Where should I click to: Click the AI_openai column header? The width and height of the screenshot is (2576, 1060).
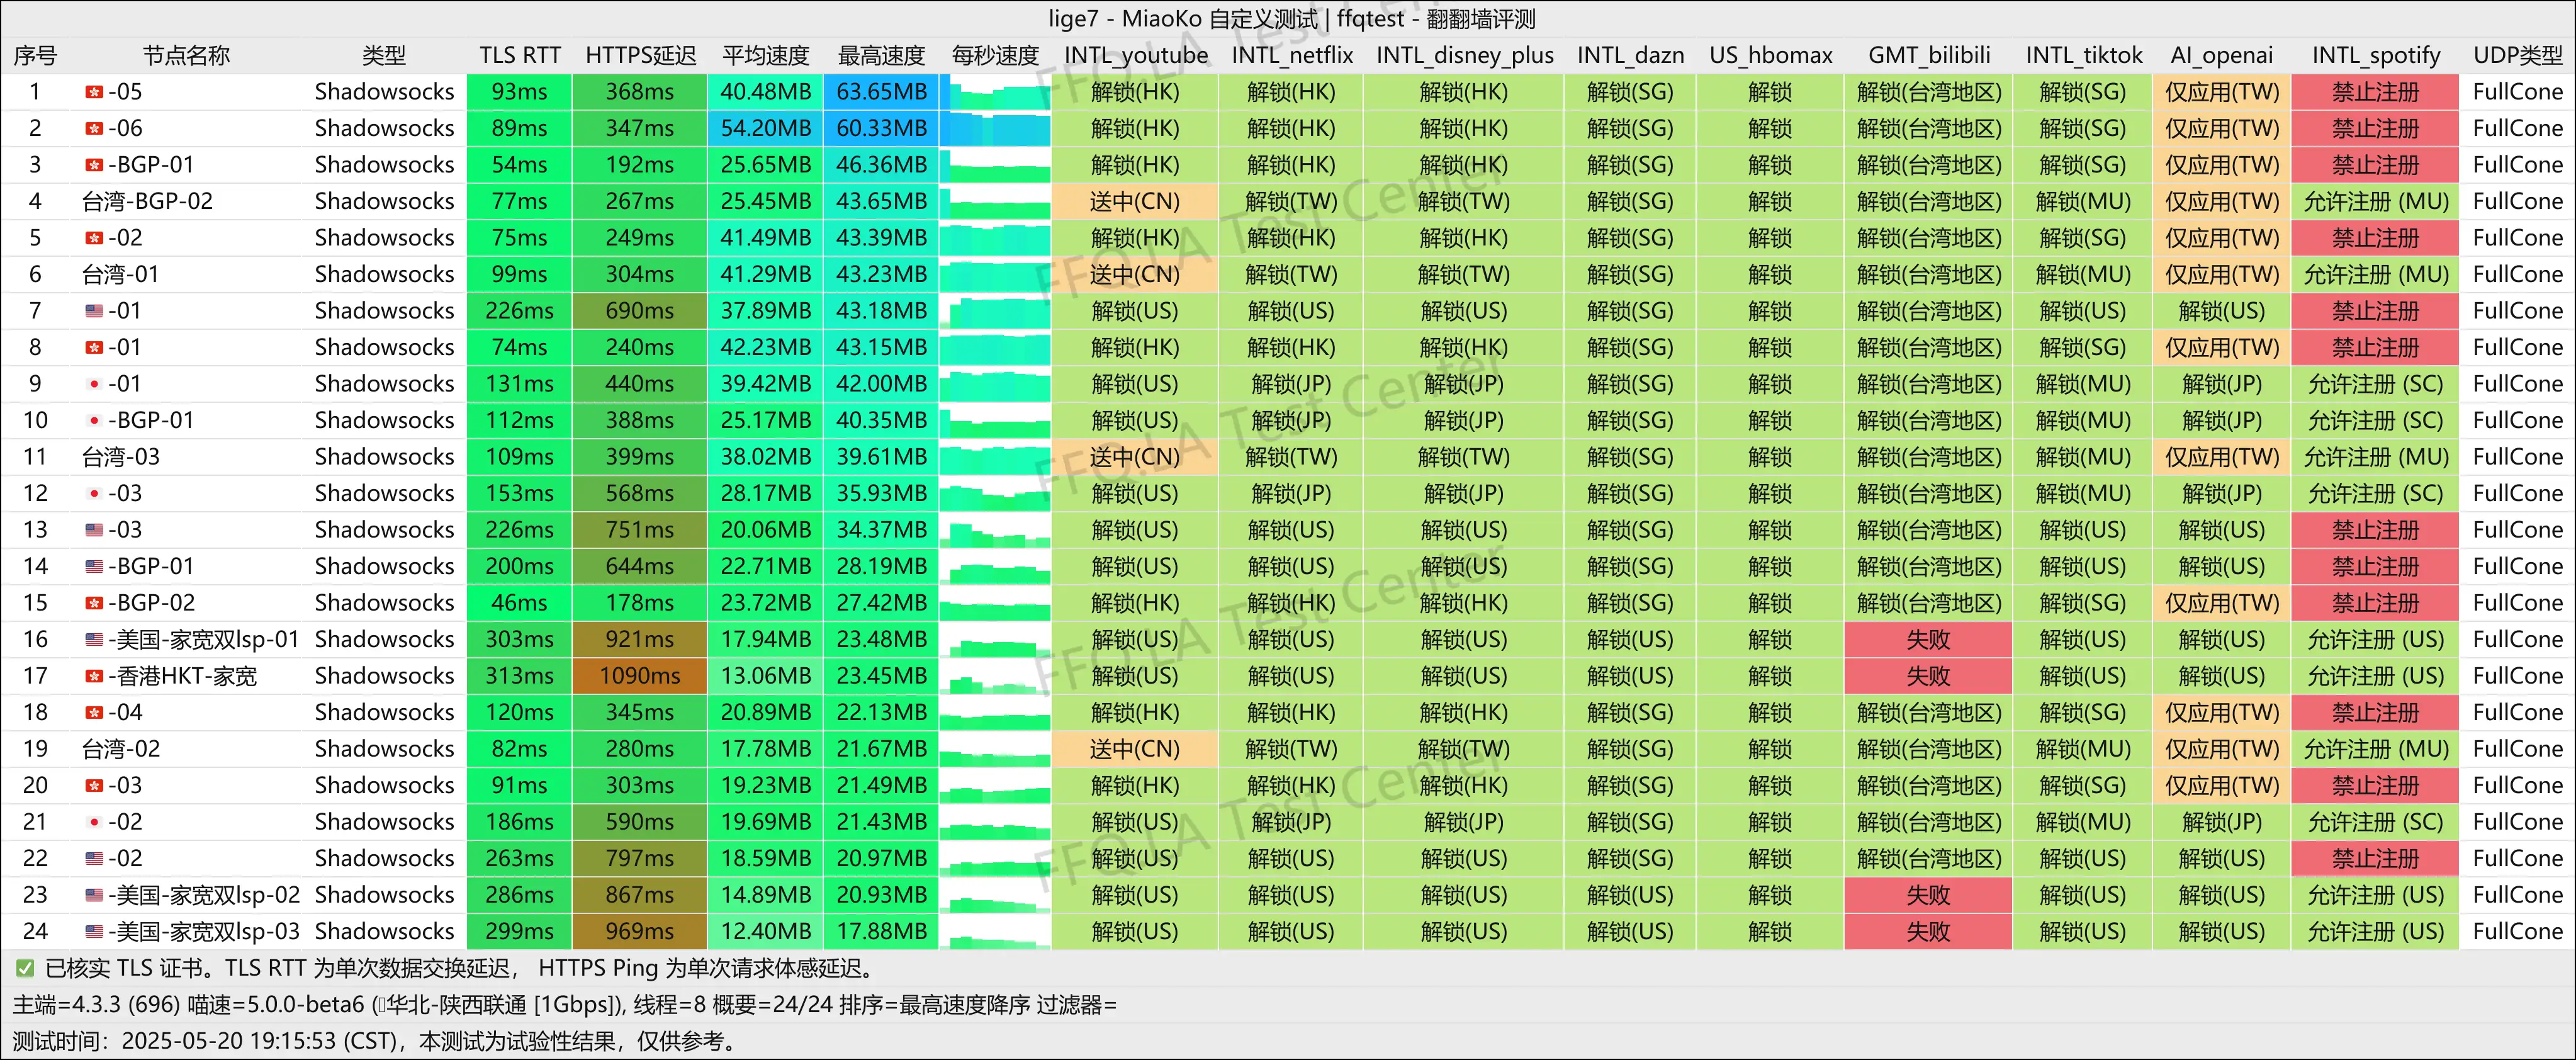tap(2221, 55)
